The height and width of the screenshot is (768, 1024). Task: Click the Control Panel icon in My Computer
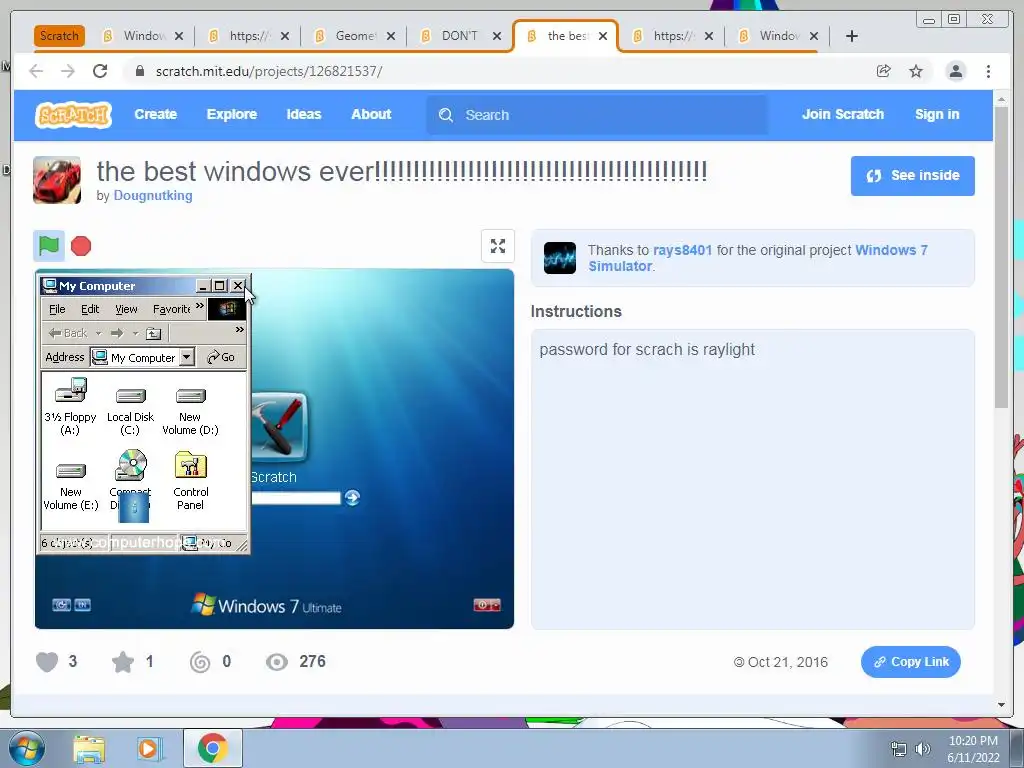tap(191, 465)
